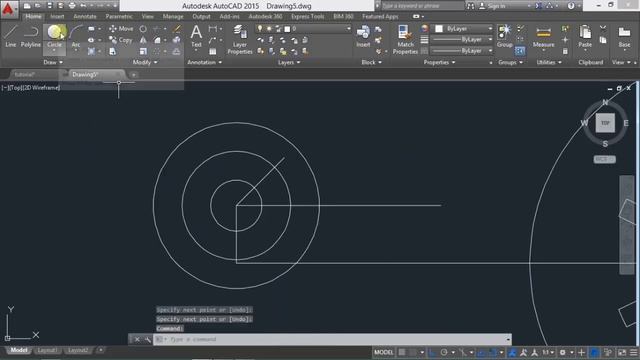Toggle the layer freeze sun icon
This screenshot has width=640, height=360.
[x=269, y=29]
